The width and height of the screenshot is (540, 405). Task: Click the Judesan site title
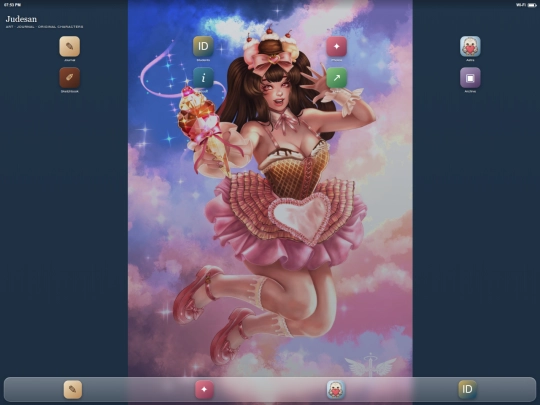coord(21,19)
